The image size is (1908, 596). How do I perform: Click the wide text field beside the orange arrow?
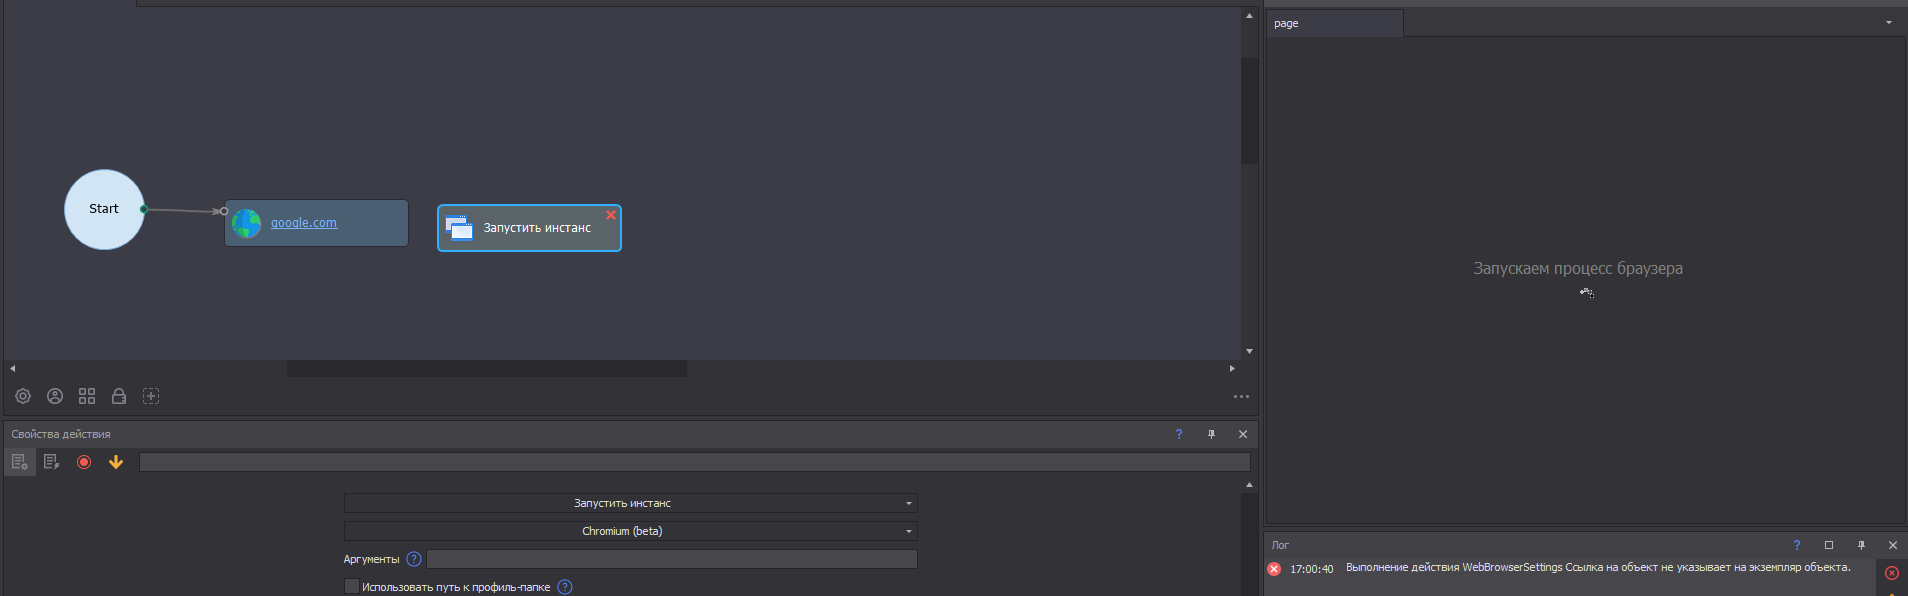pos(695,462)
